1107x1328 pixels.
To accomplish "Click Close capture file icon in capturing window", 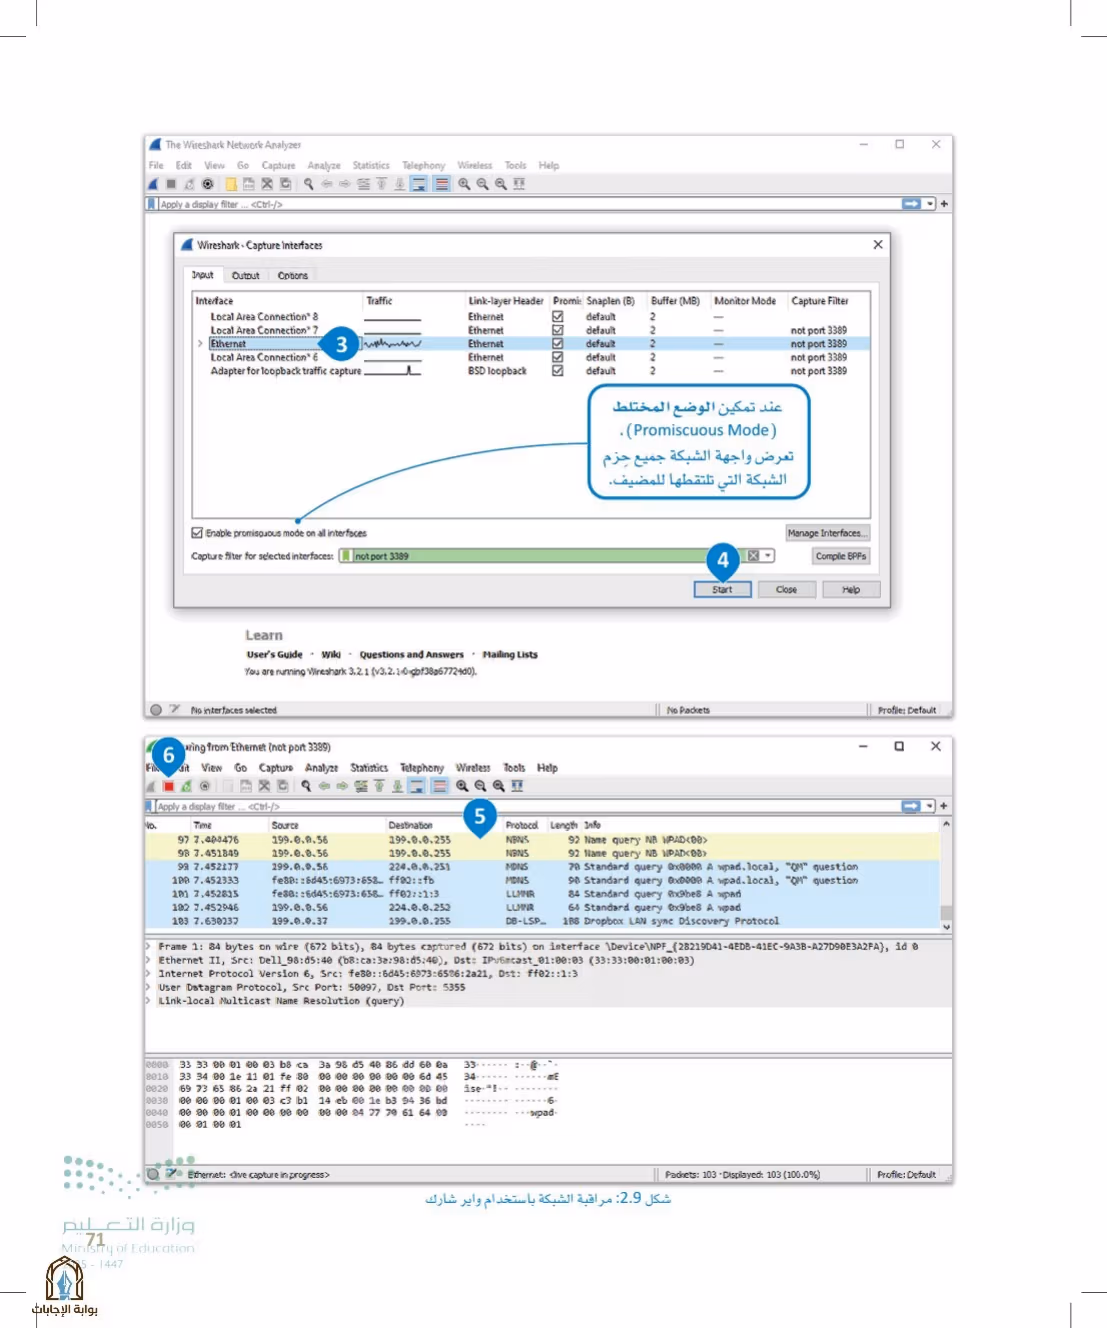I will click(265, 786).
